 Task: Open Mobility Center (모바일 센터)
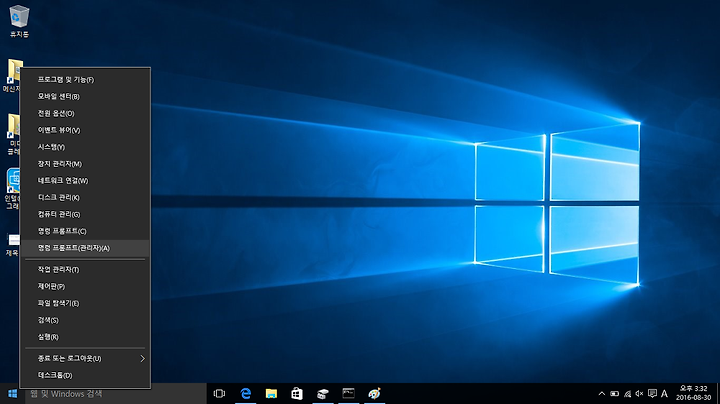(x=85, y=96)
